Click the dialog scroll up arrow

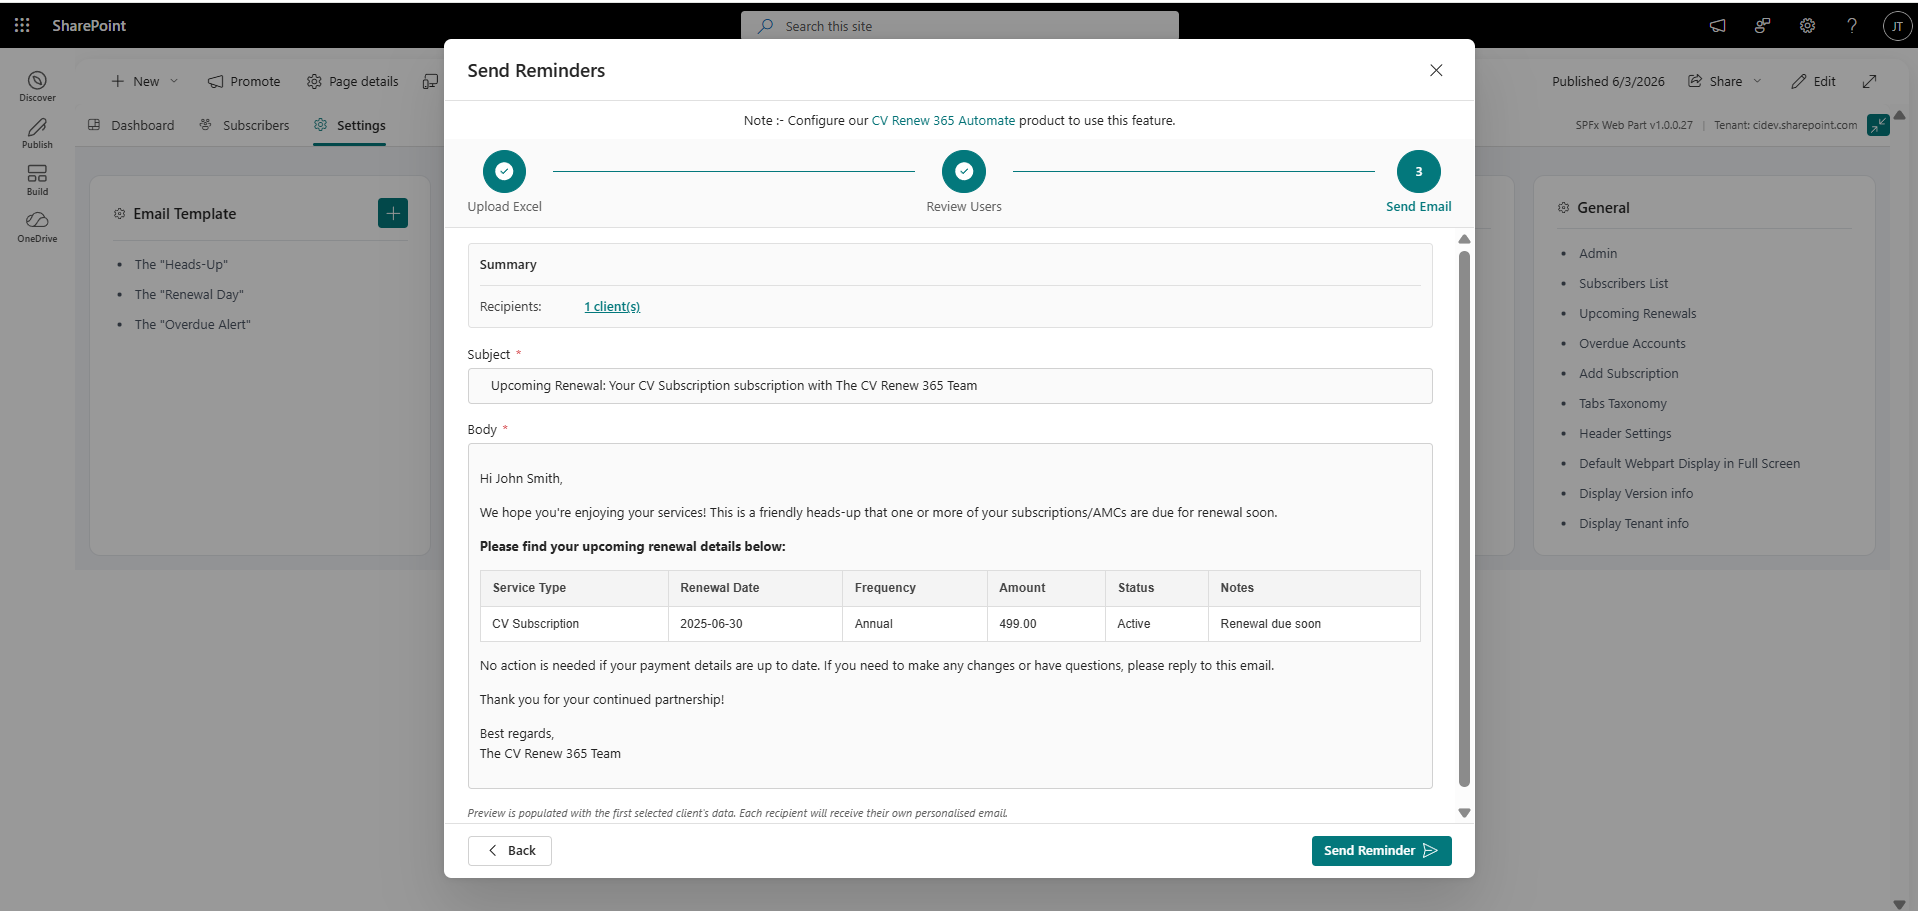tap(1464, 239)
